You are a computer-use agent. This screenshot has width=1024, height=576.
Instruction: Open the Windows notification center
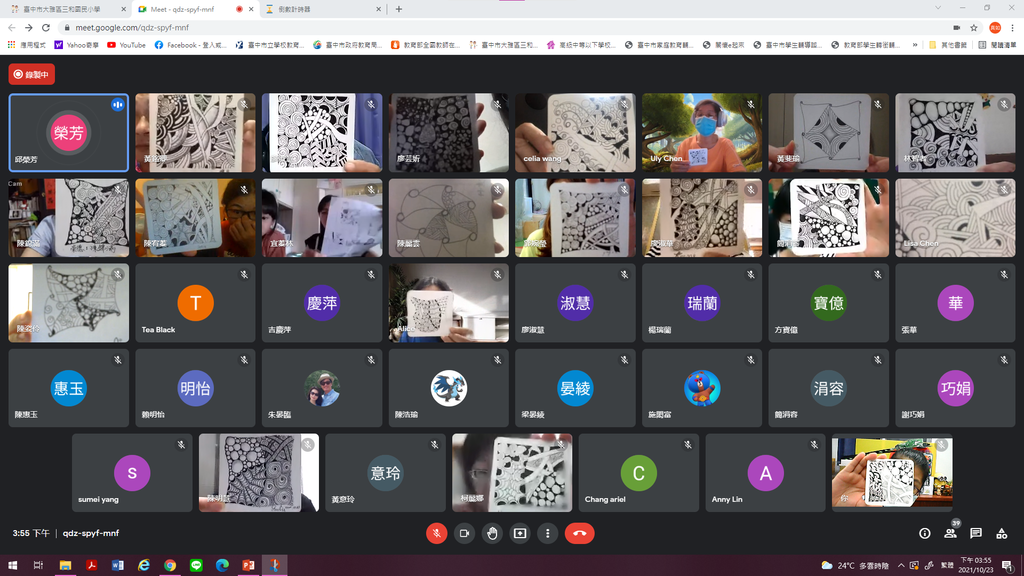1008,566
